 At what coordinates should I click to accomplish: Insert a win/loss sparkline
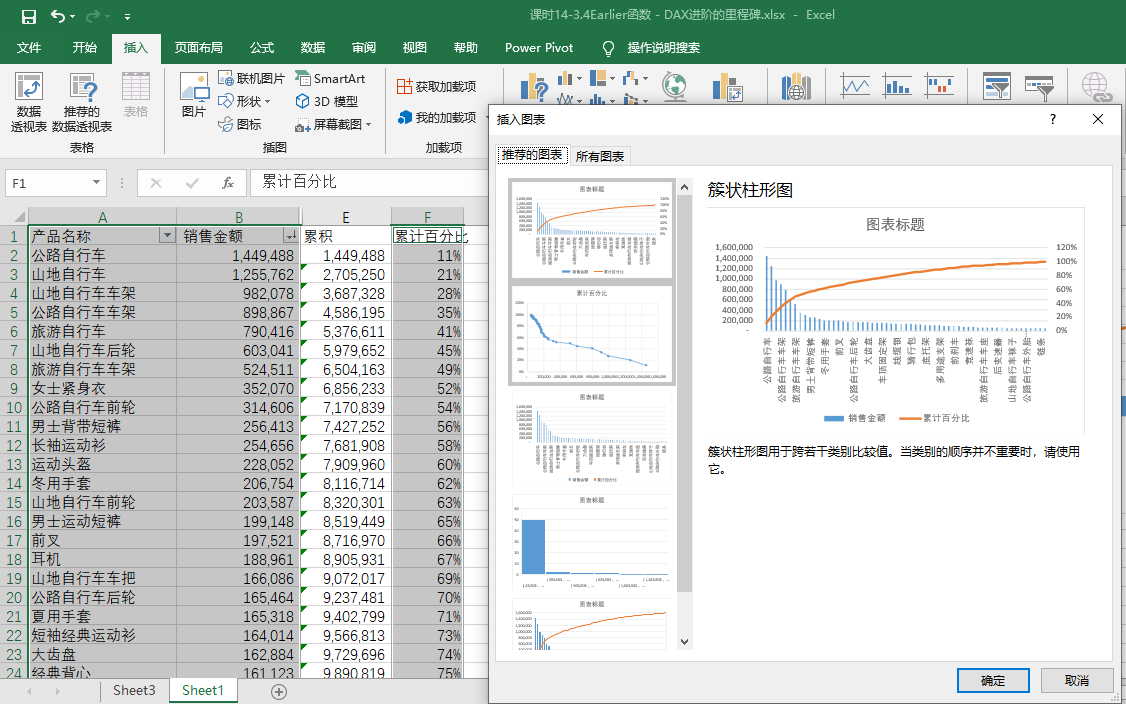(x=939, y=86)
